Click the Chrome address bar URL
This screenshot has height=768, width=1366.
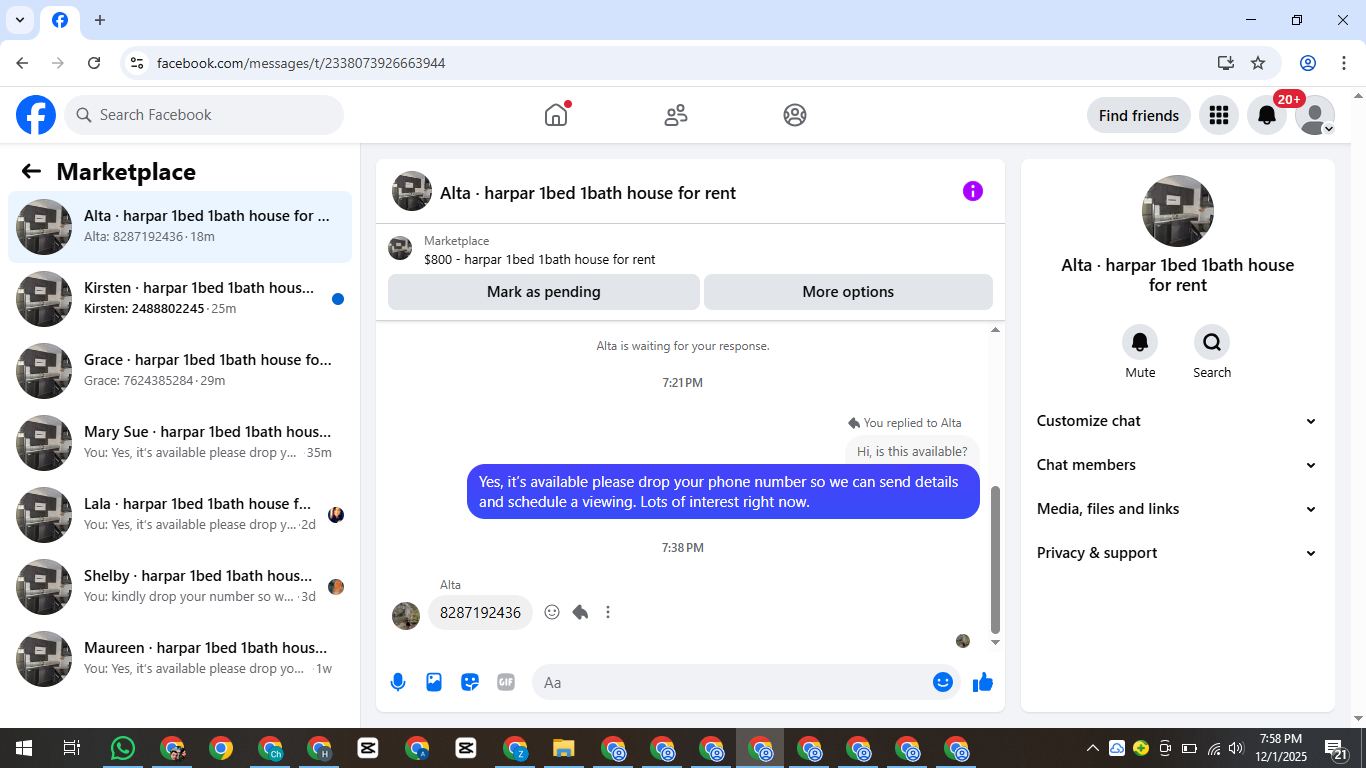pos(301,63)
